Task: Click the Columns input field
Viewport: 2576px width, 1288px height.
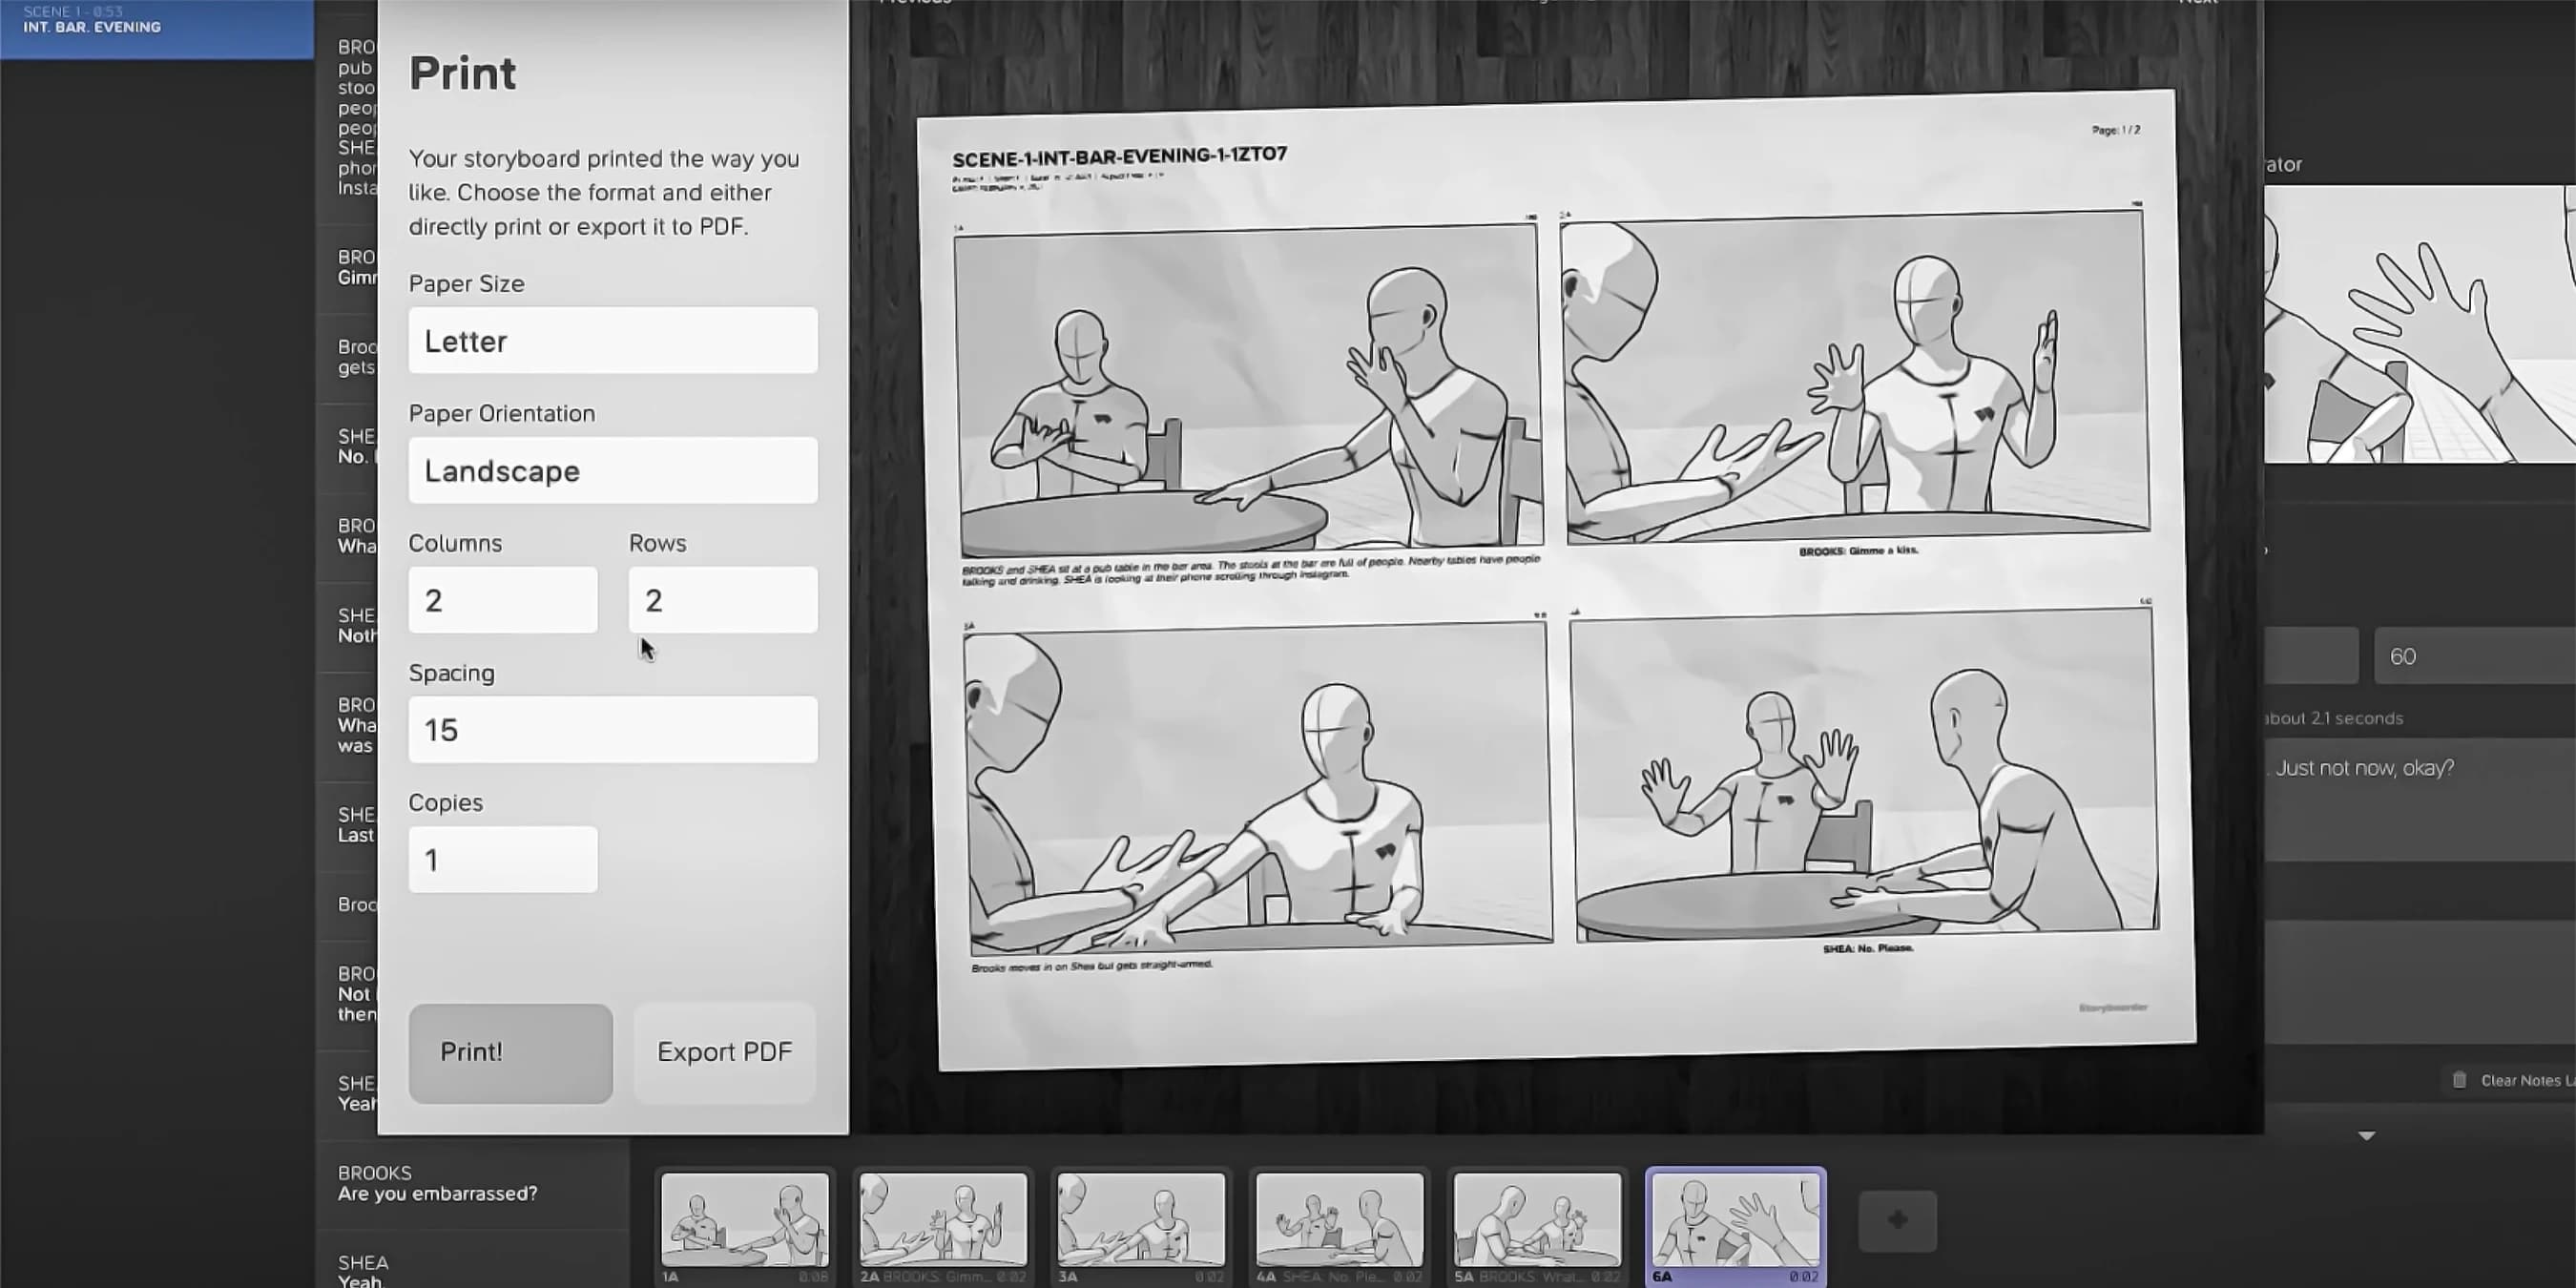Action: pyautogui.click(x=502, y=600)
